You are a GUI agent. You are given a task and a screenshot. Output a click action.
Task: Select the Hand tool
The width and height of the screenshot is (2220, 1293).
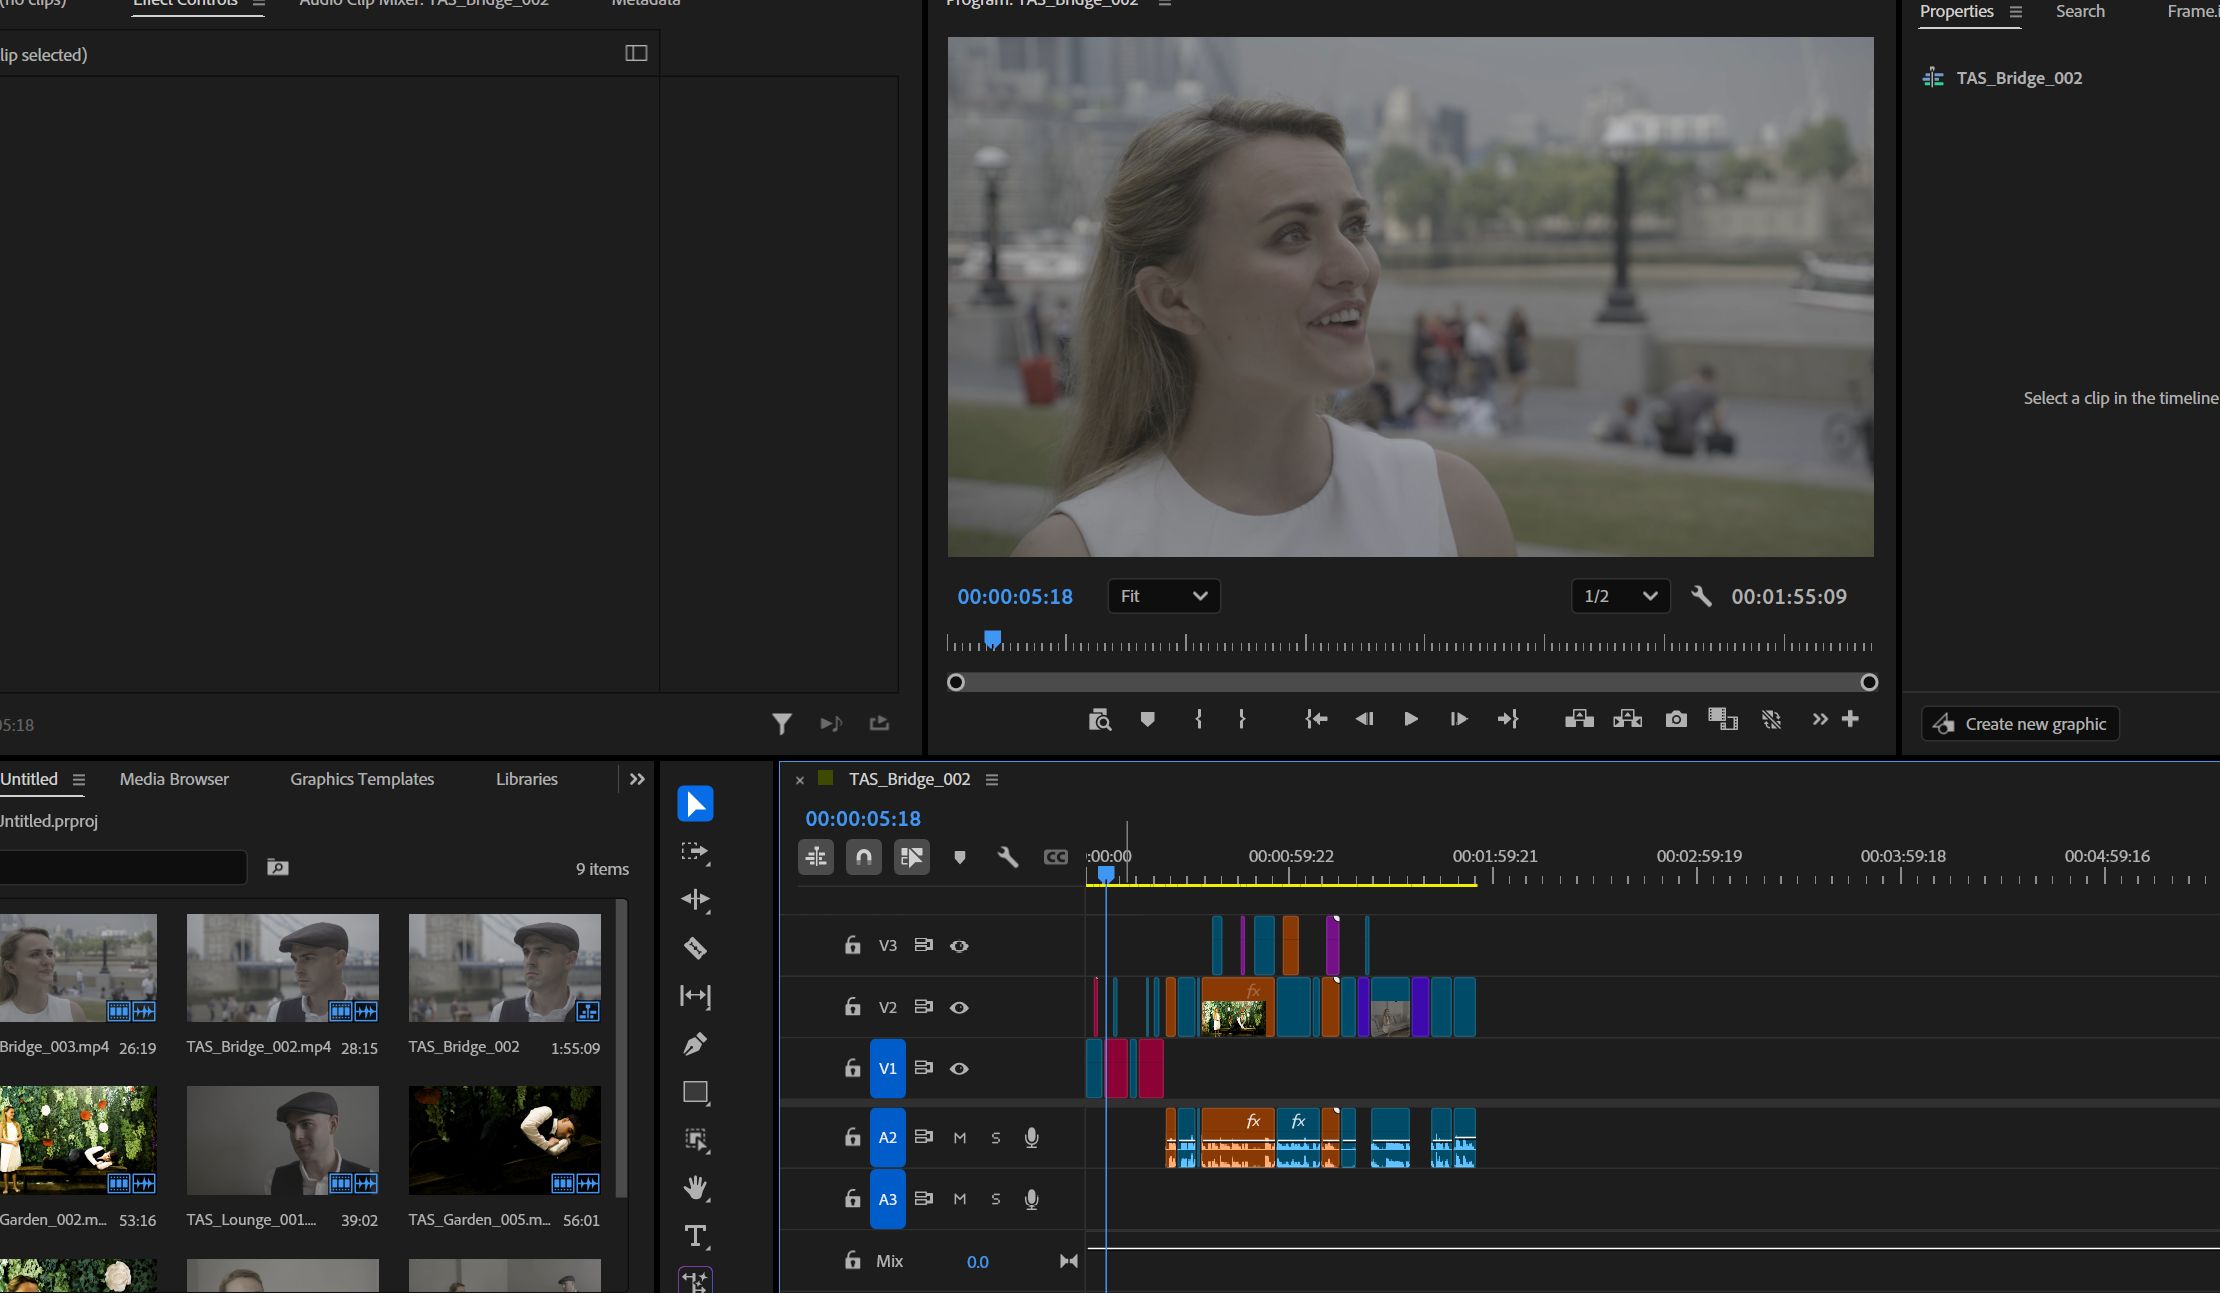[x=695, y=1188]
